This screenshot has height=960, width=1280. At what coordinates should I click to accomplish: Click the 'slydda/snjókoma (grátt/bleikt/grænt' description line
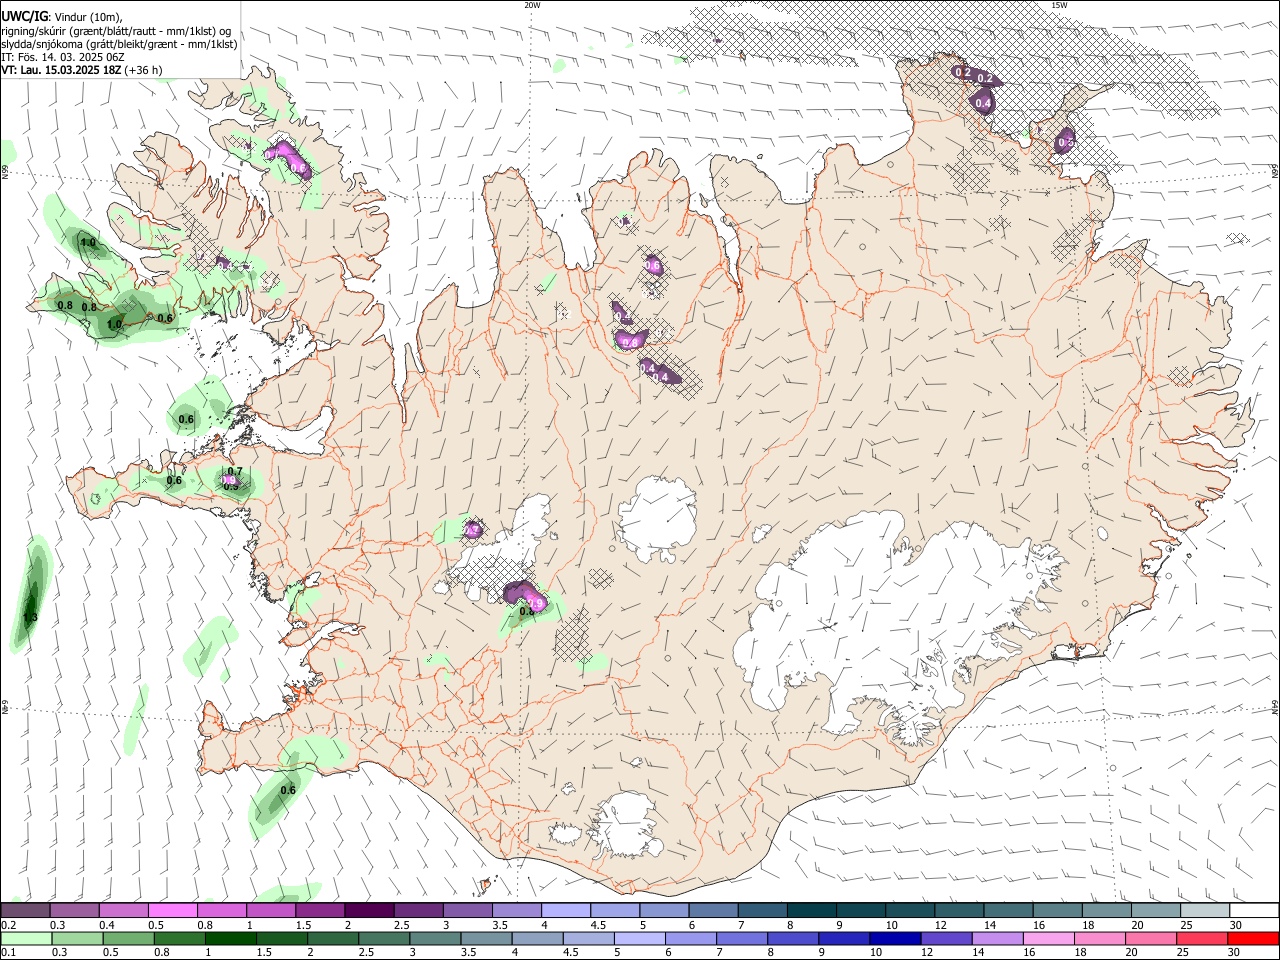[x=119, y=44]
